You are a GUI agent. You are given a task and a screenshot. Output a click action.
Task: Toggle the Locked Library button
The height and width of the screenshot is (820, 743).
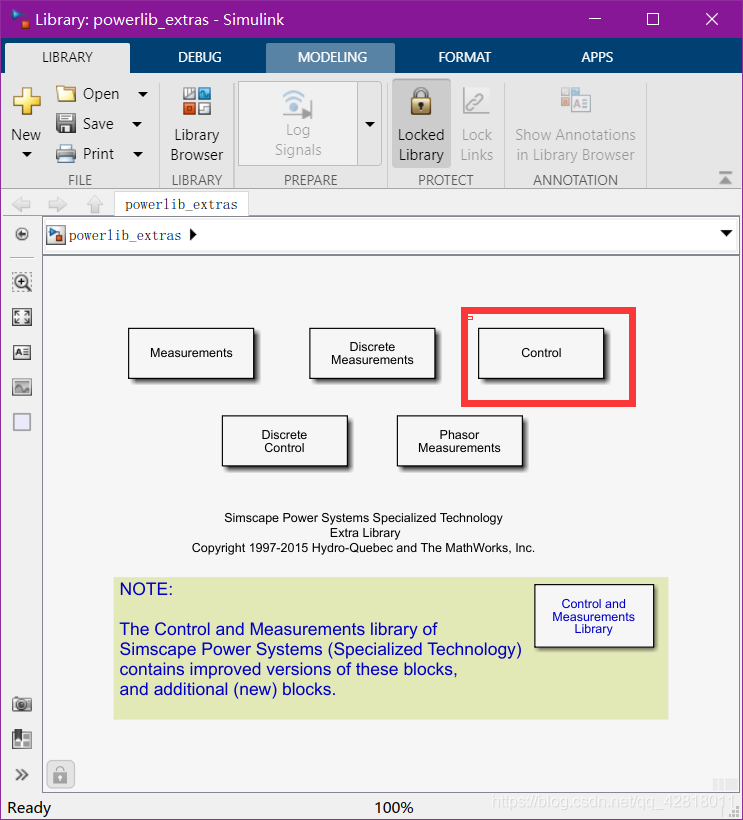coord(421,124)
